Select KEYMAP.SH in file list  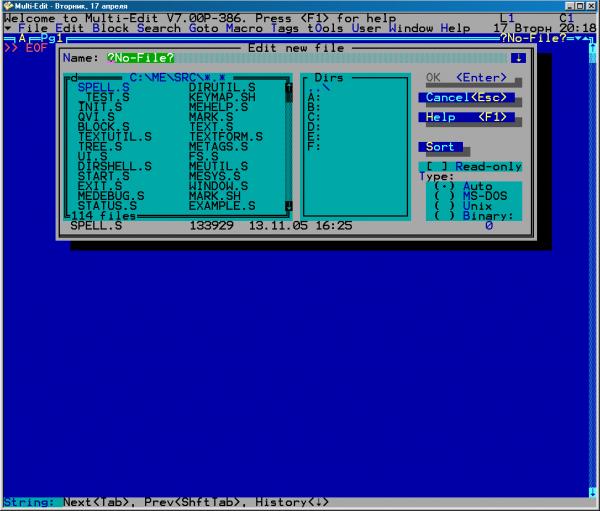click(222, 97)
